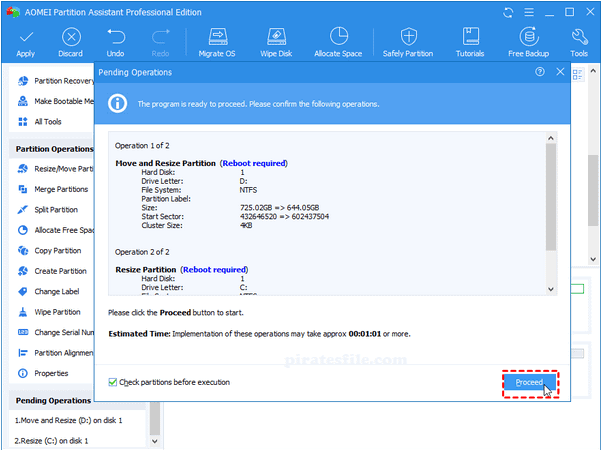Click the AOMEI app logo icon

point(13,12)
